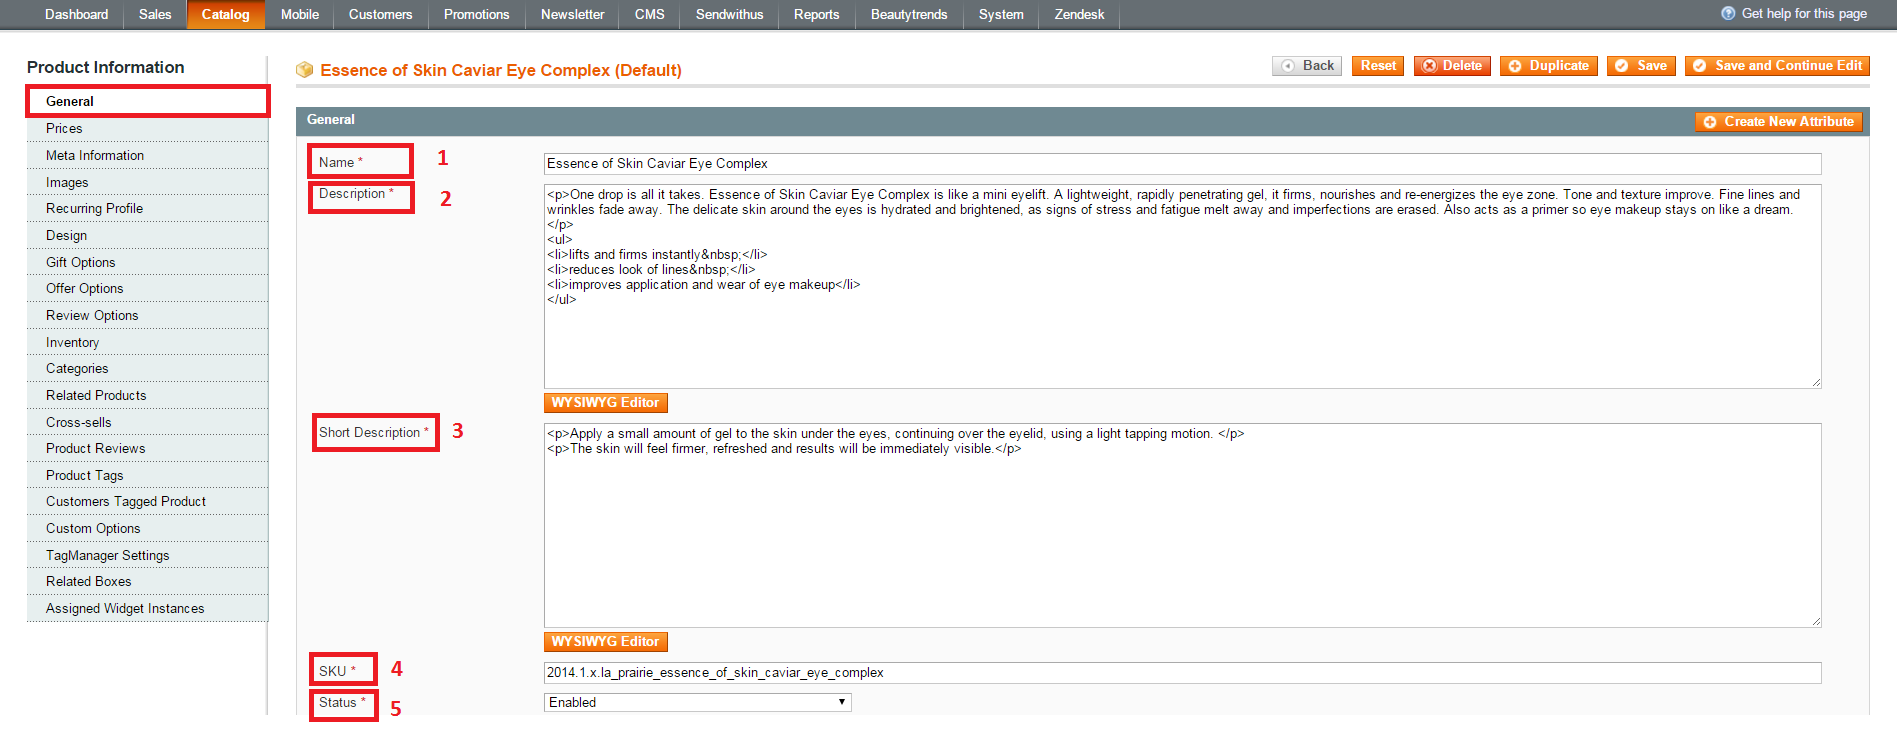
Task: Open the Mobile menu
Action: [300, 14]
